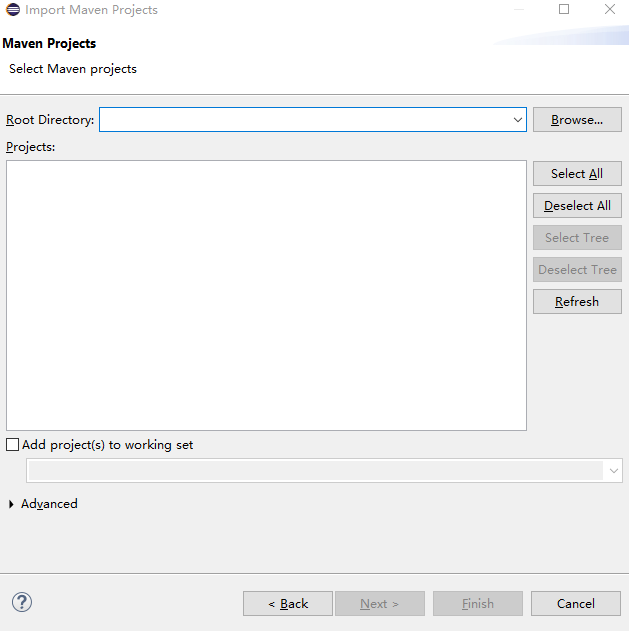Maximize the Import Maven Projects window

coord(564,9)
